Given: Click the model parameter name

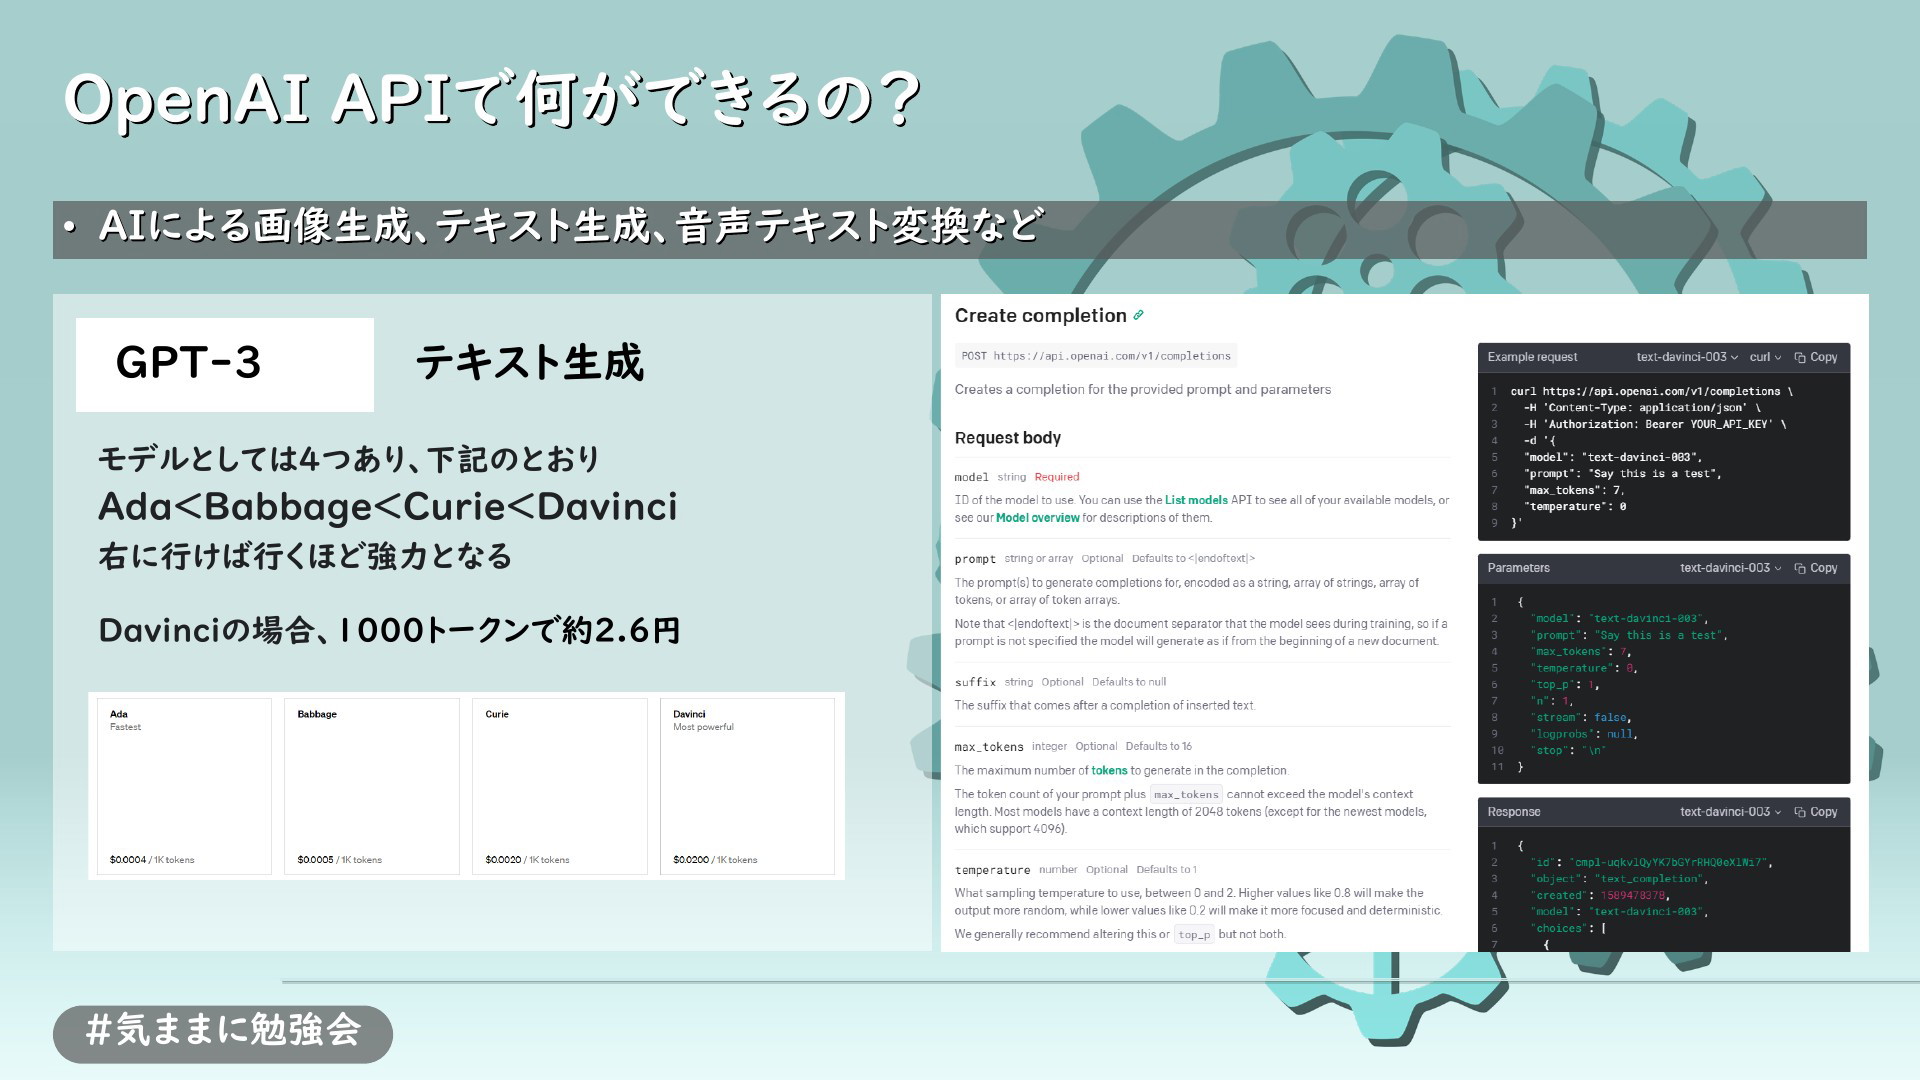Looking at the screenshot, I should [971, 478].
